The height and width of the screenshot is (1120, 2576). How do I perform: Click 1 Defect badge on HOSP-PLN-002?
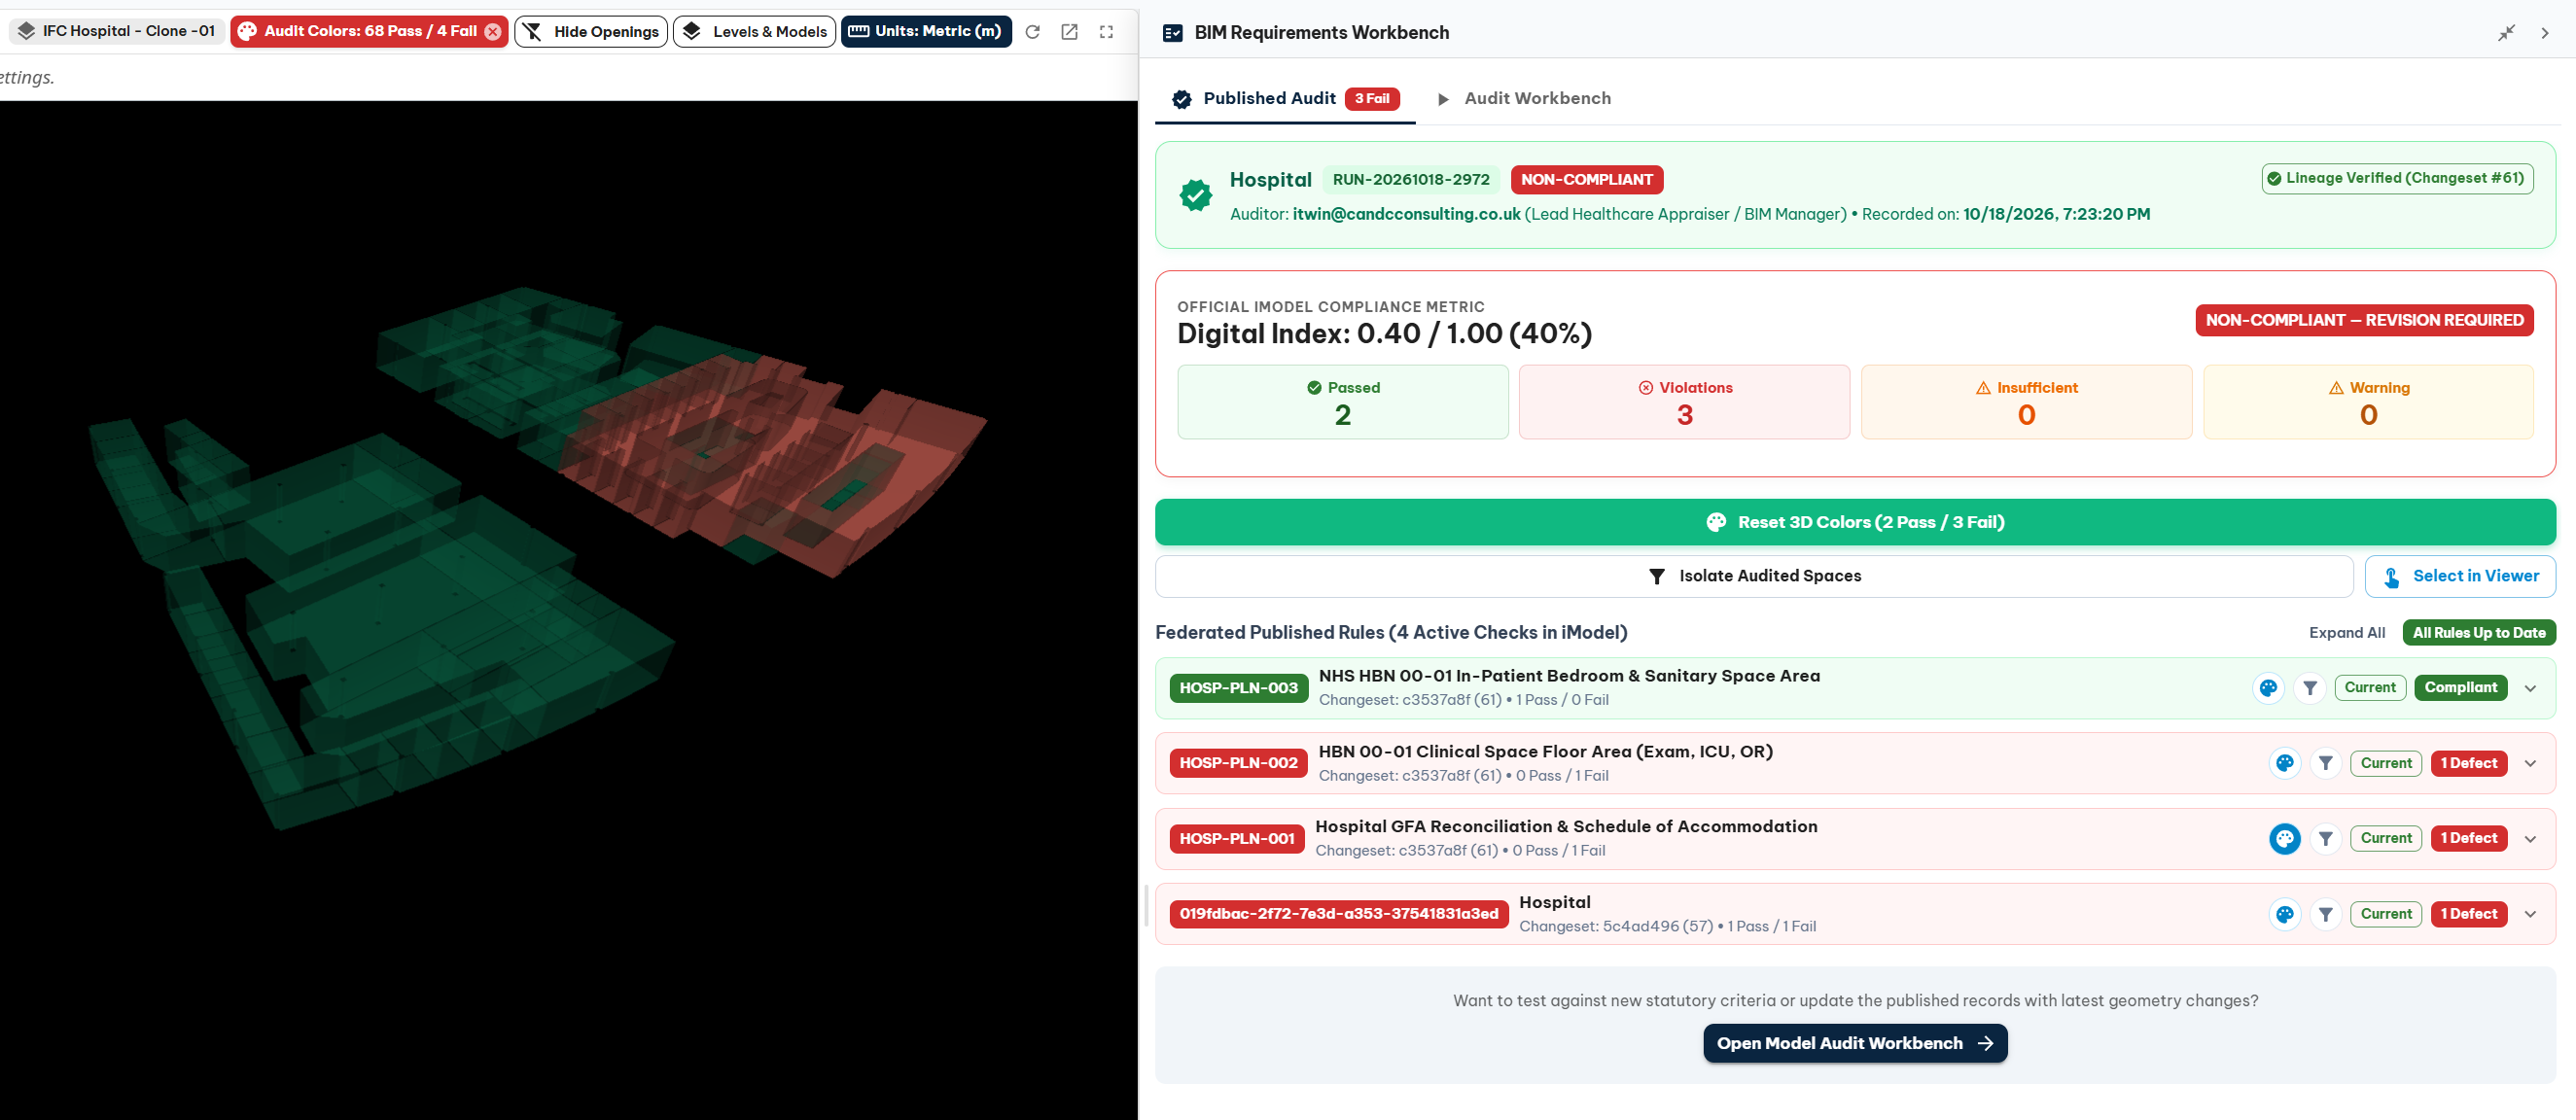click(2468, 764)
